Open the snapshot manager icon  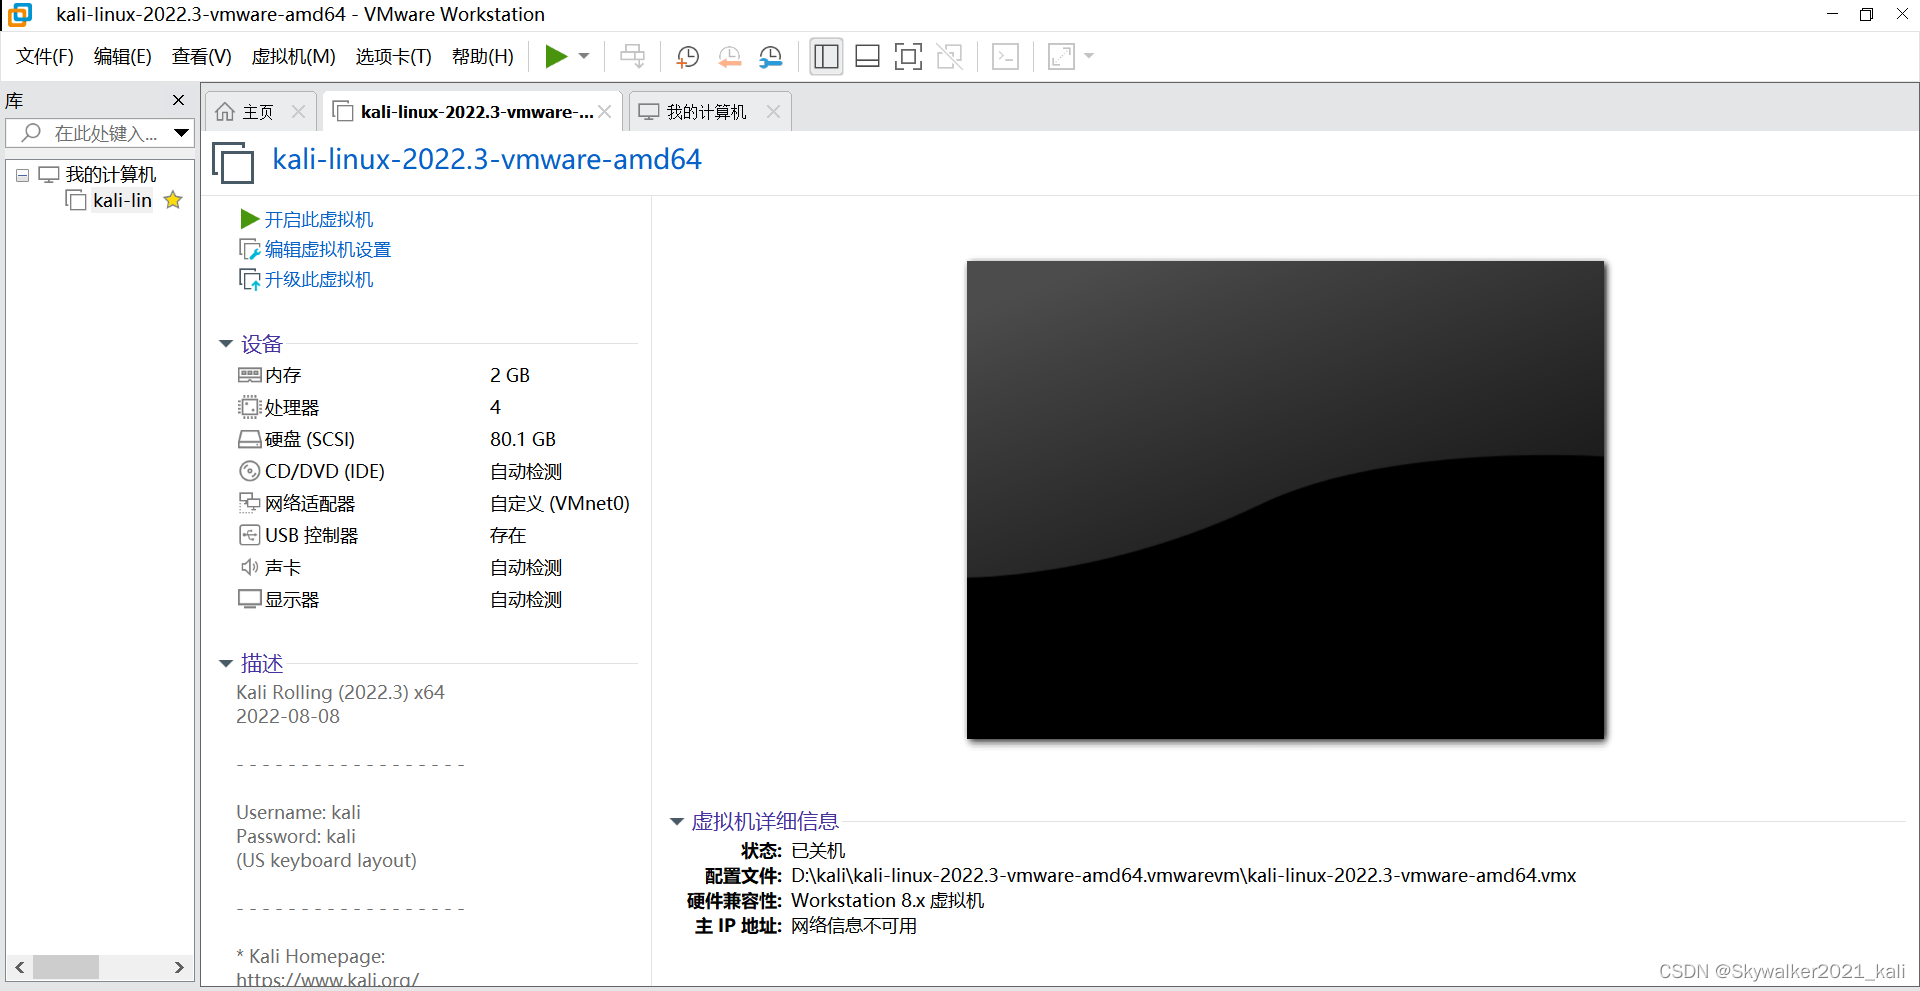click(x=771, y=57)
